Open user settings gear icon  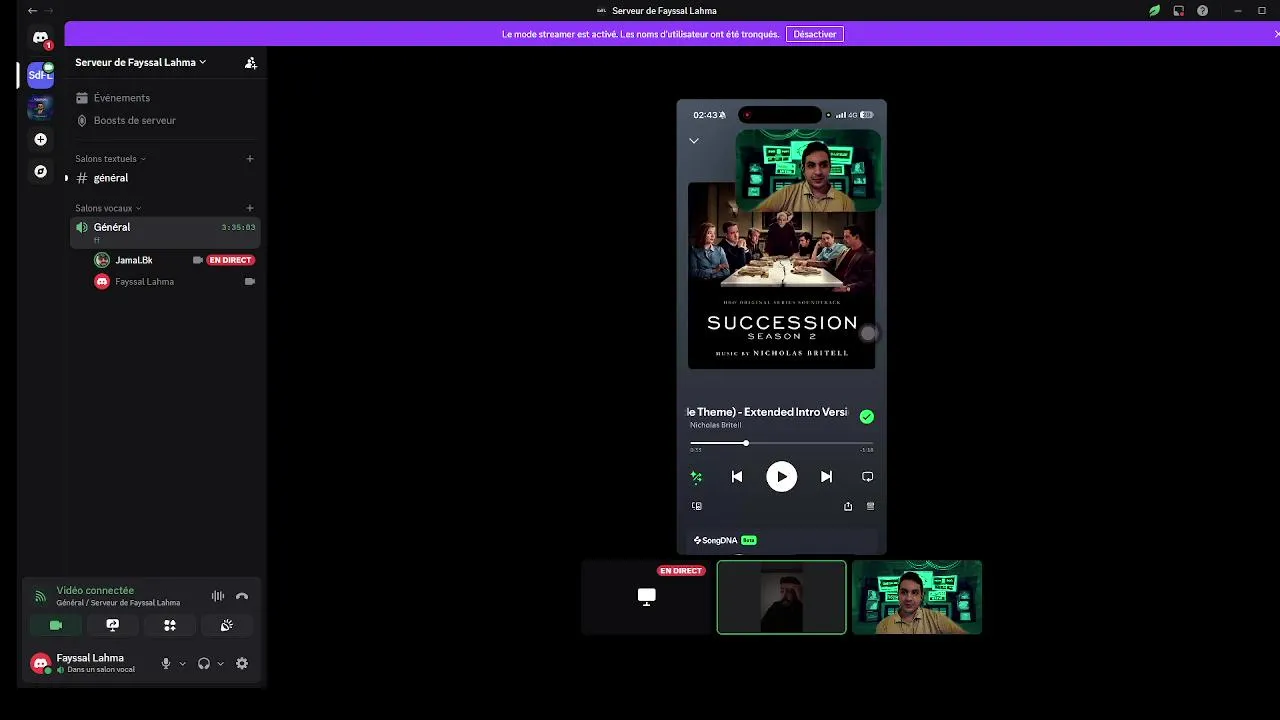pos(241,663)
